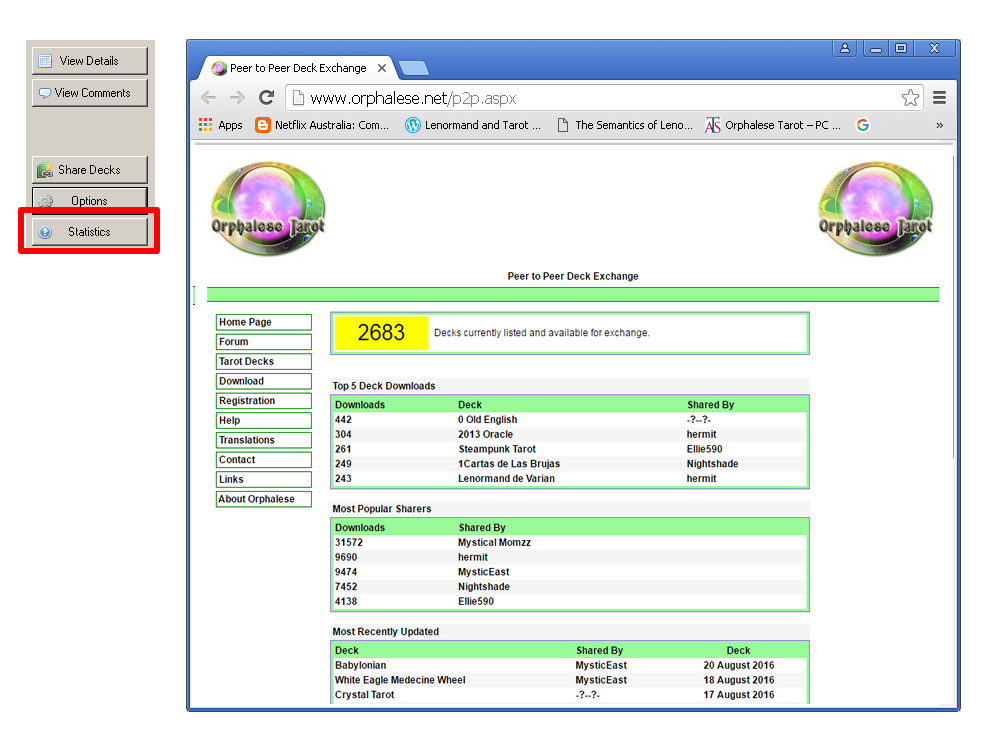Click the Chrome user profile icon
Image resolution: width=1000 pixels, height=750 pixels.
pos(845,48)
